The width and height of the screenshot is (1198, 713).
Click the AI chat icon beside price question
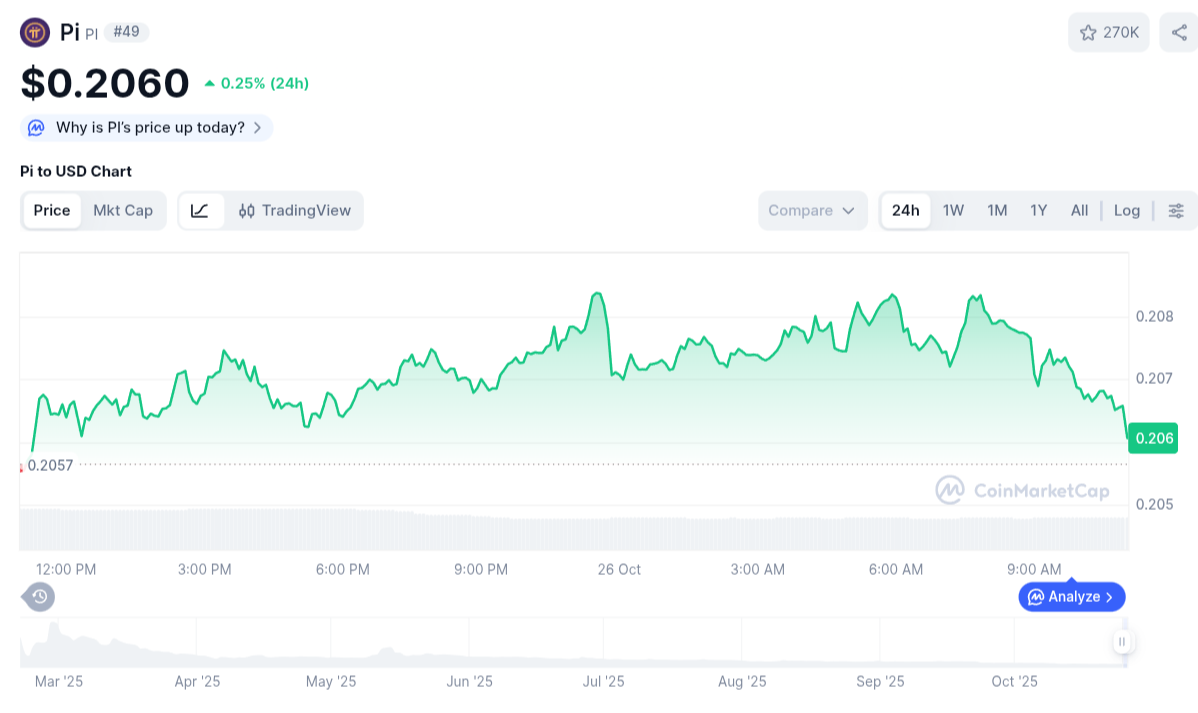point(36,128)
